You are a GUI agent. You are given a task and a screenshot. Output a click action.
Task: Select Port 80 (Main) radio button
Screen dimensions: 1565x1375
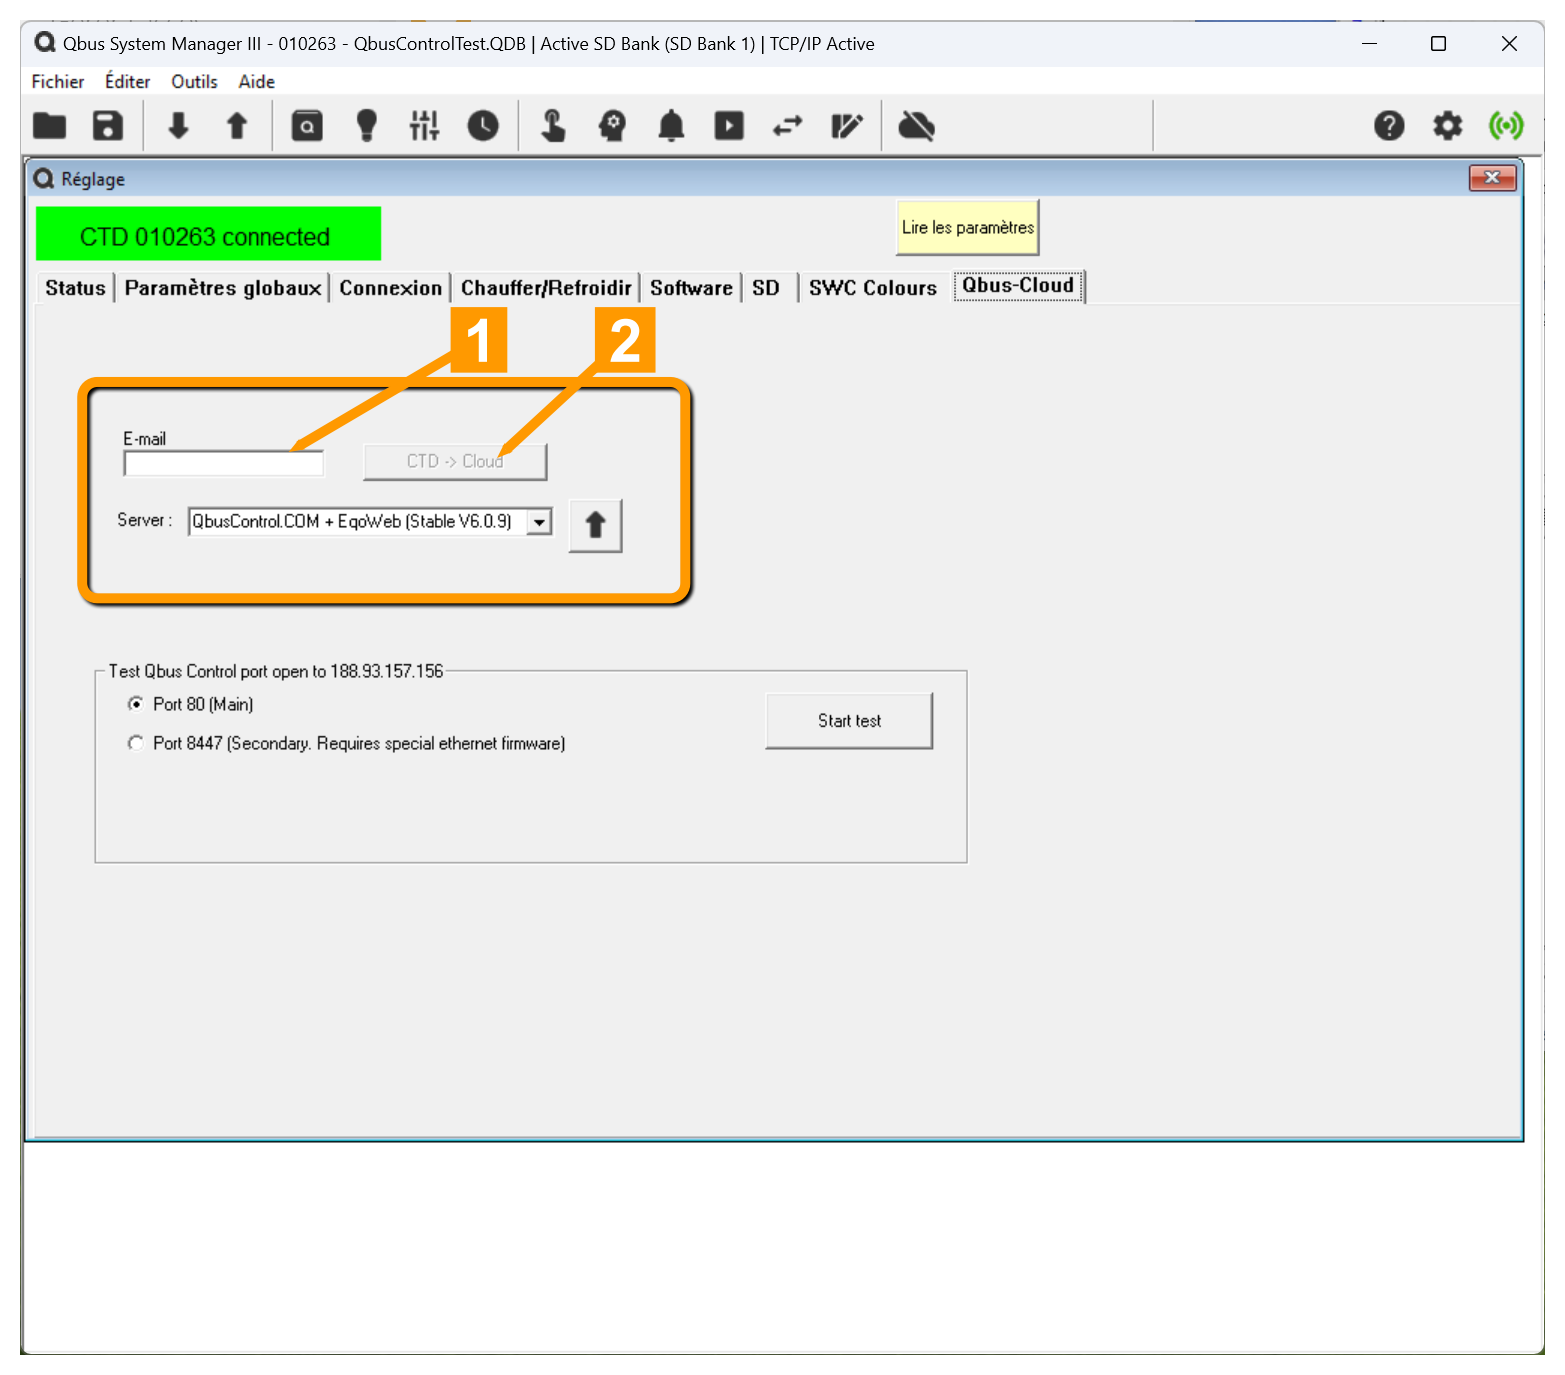[136, 704]
